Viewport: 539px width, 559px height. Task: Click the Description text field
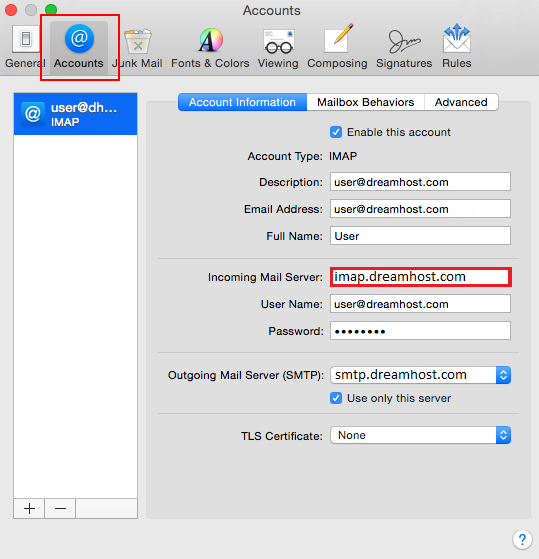(420, 182)
